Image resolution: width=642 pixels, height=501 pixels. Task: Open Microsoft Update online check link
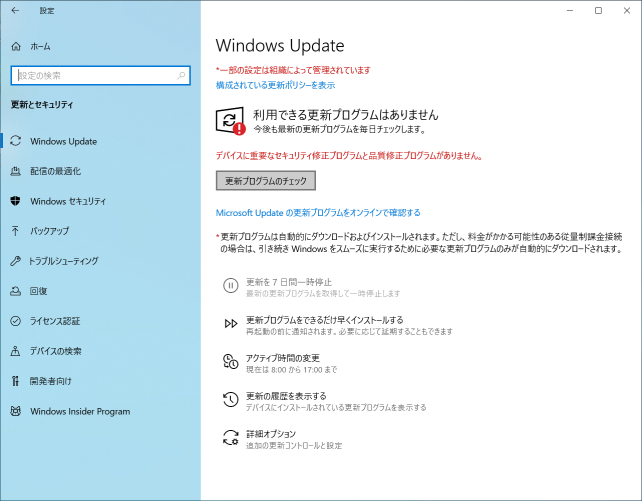318,213
